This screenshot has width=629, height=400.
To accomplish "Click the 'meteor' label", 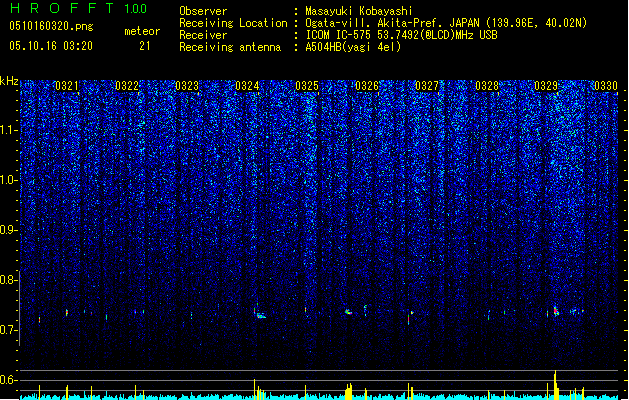I will tap(142, 31).
